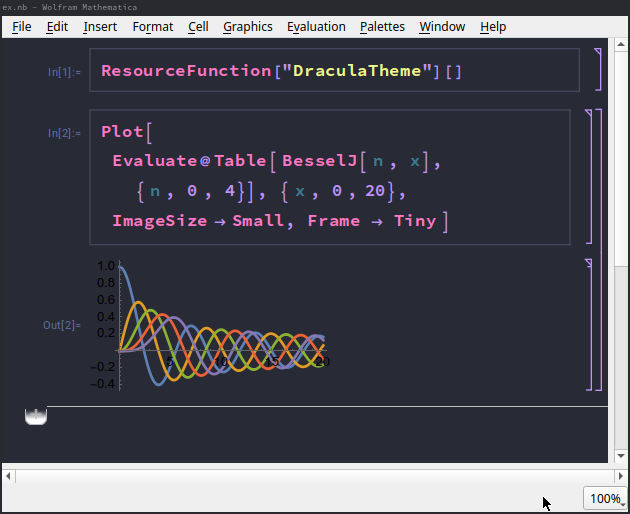Click the Plot keyword in In[2]
630x514 pixels.
tap(122, 132)
